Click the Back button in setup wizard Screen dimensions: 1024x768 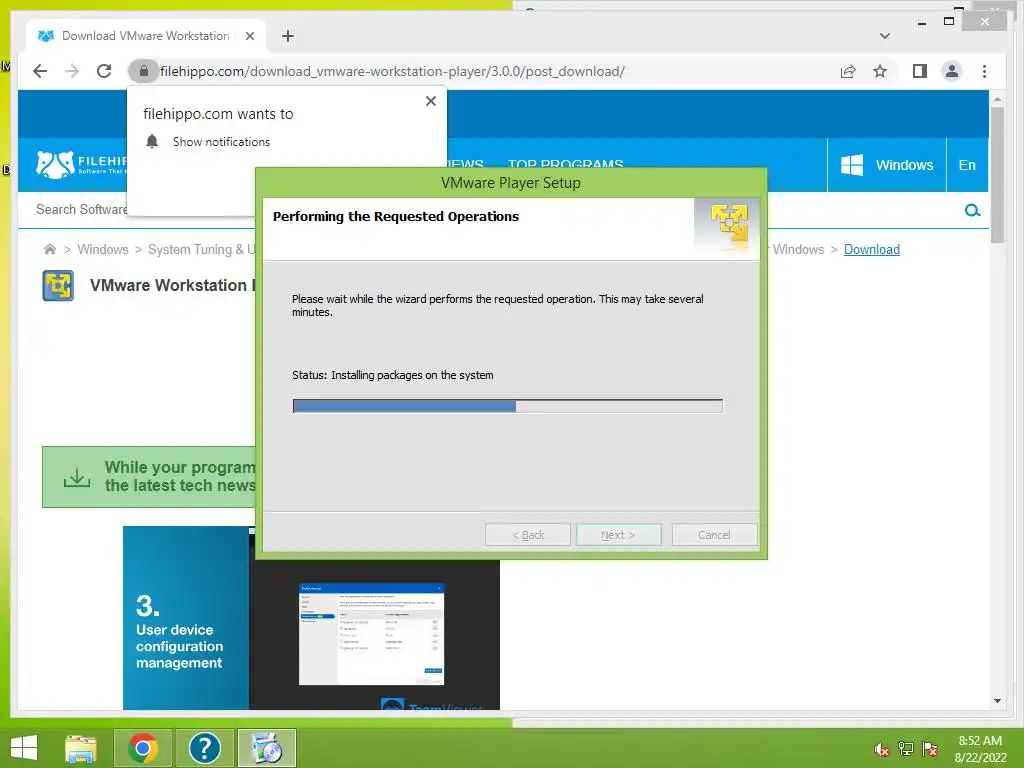tap(528, 535)
